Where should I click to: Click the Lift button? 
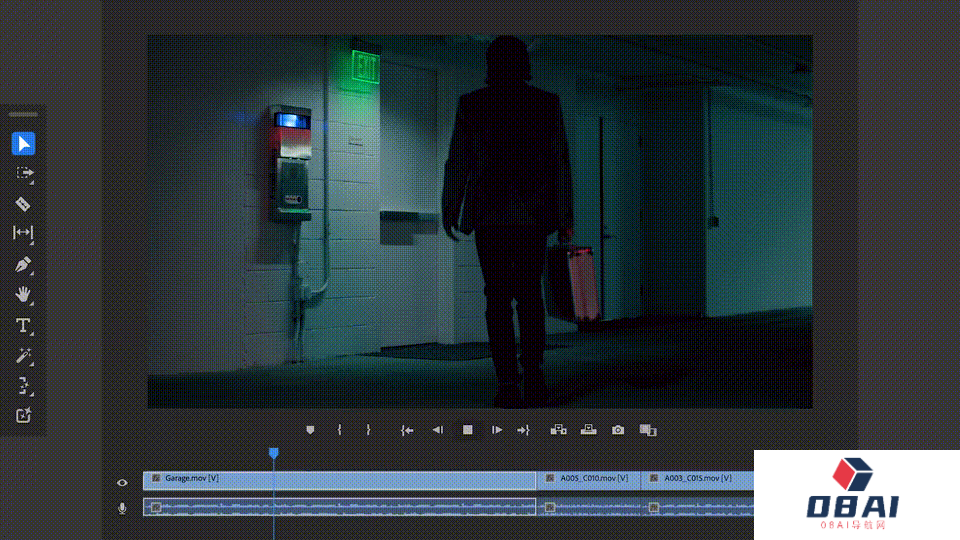tap(558, 430)
